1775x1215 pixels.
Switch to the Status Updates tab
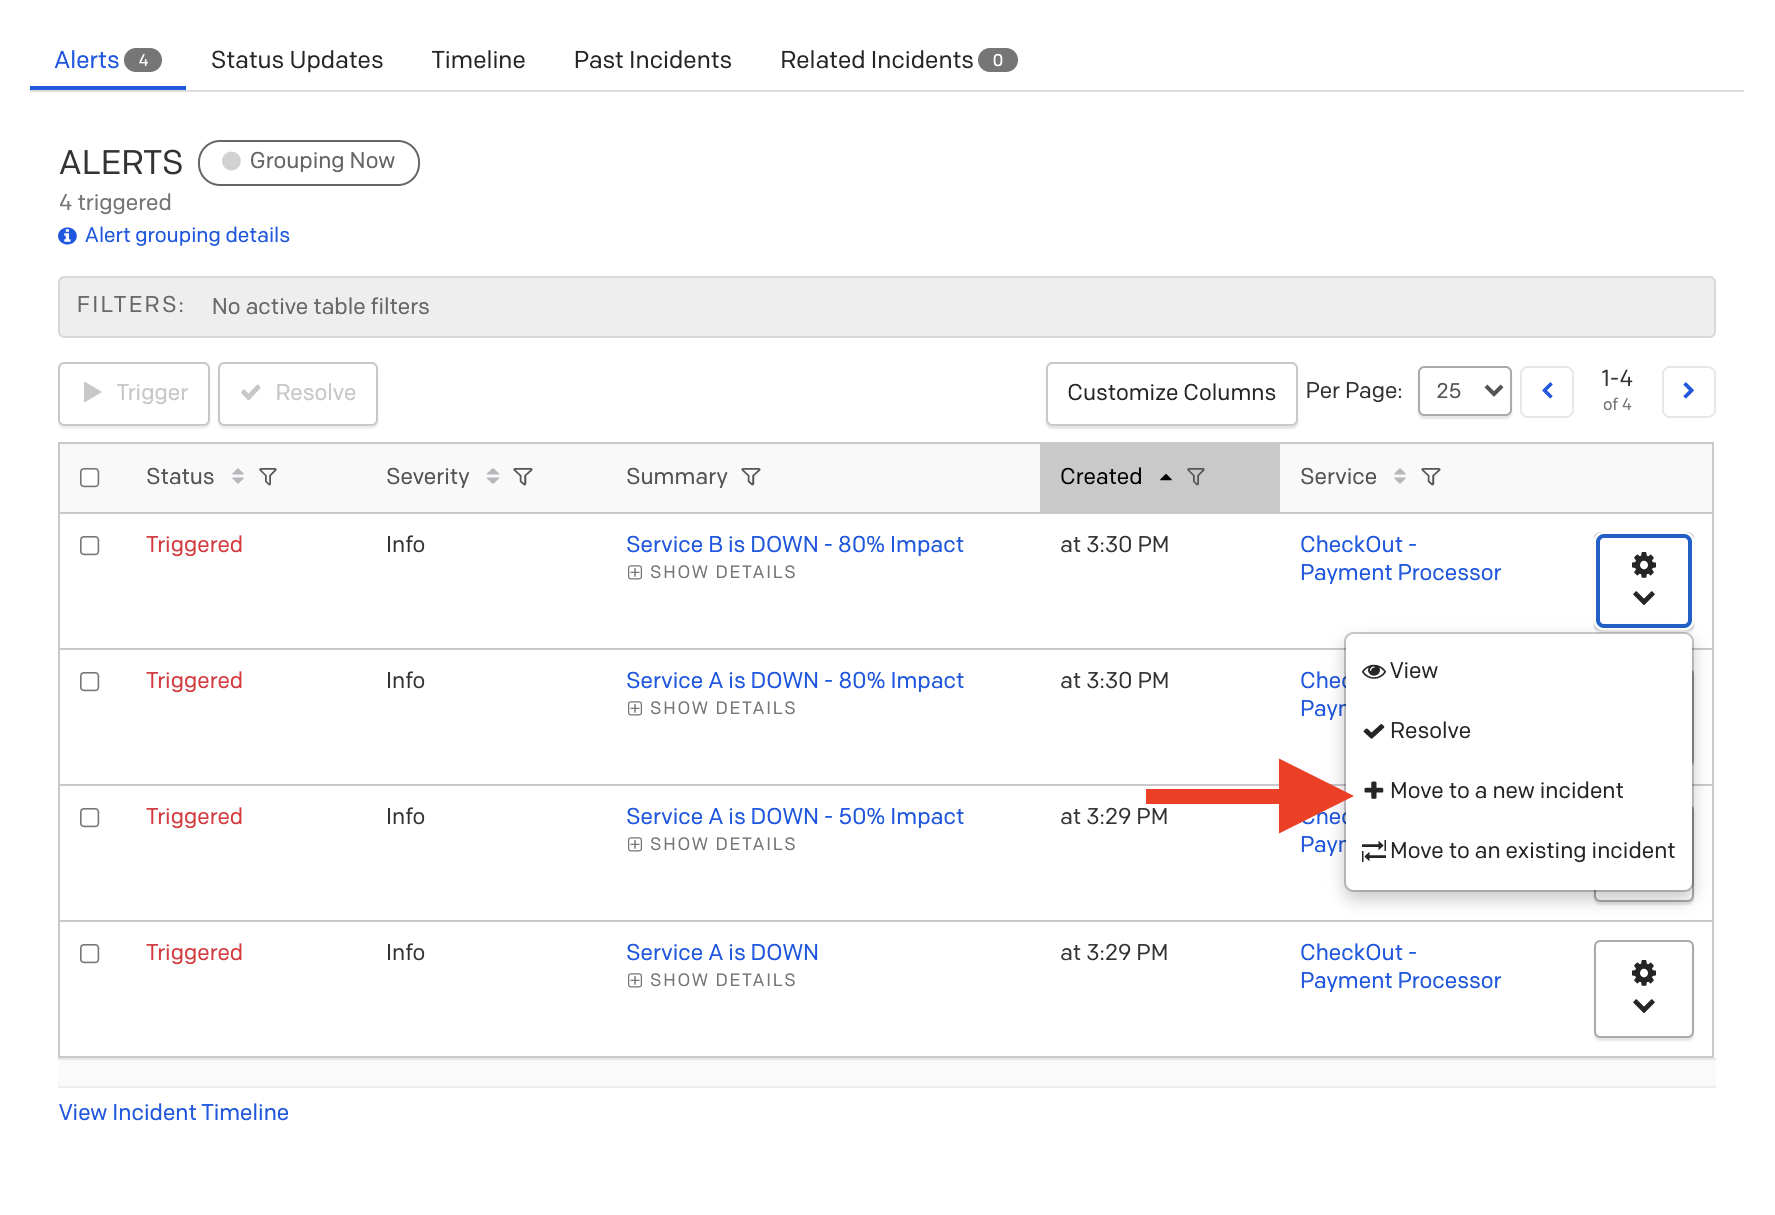tap(297, 60)
